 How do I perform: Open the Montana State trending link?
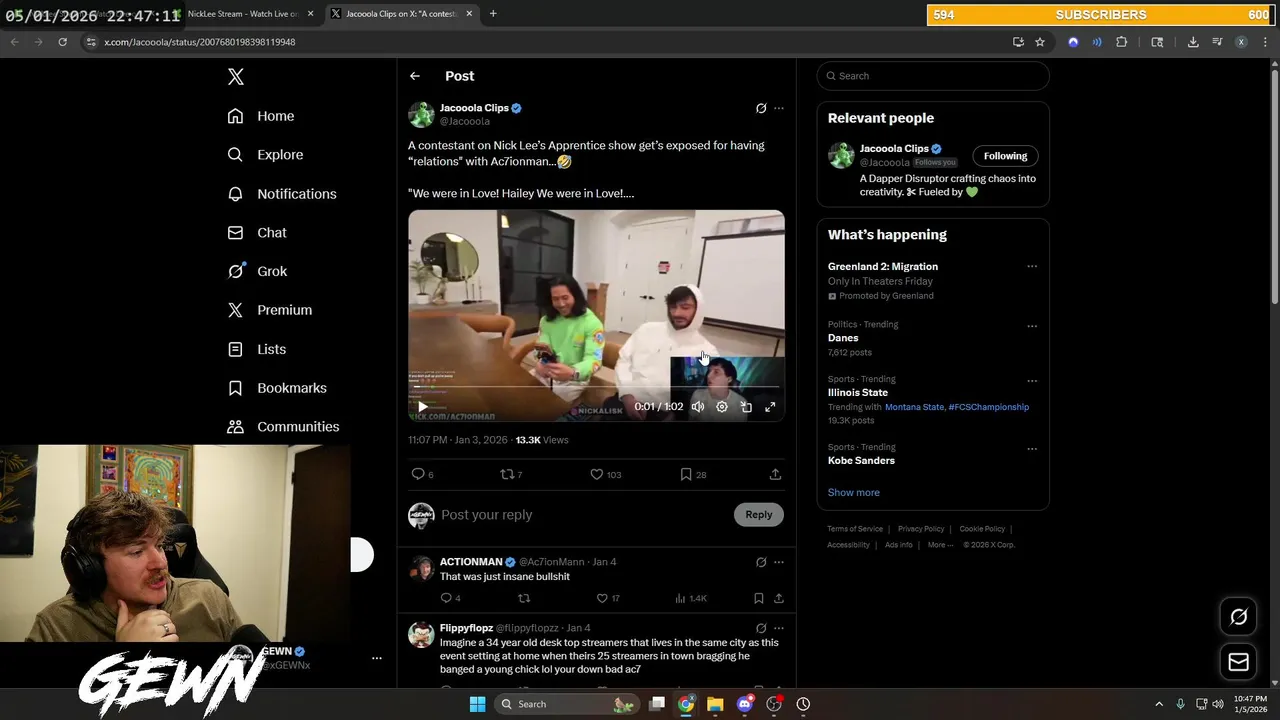pos(915,407)
